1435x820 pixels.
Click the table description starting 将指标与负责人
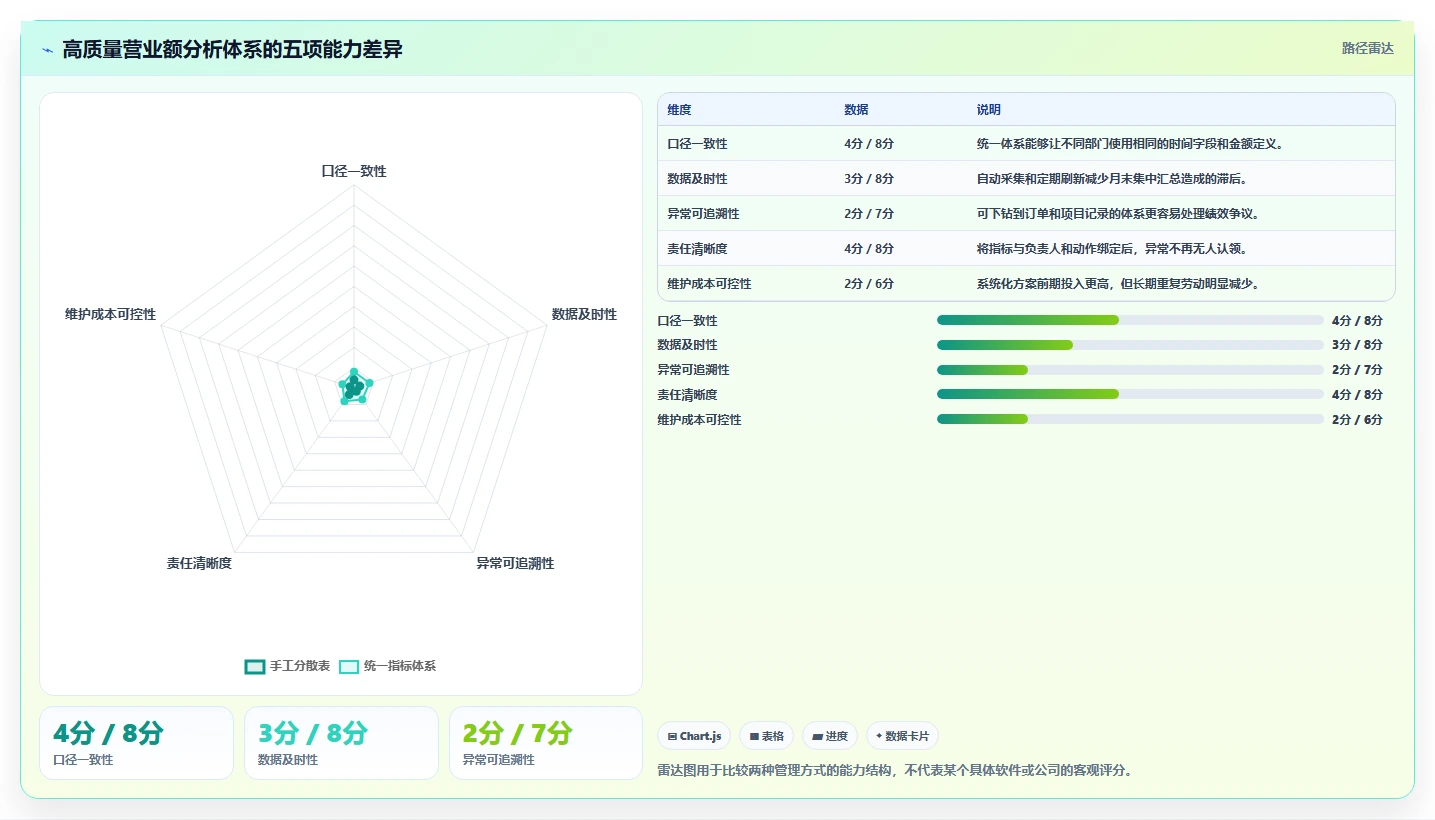pyautogui.click(x=1112, y=249)
